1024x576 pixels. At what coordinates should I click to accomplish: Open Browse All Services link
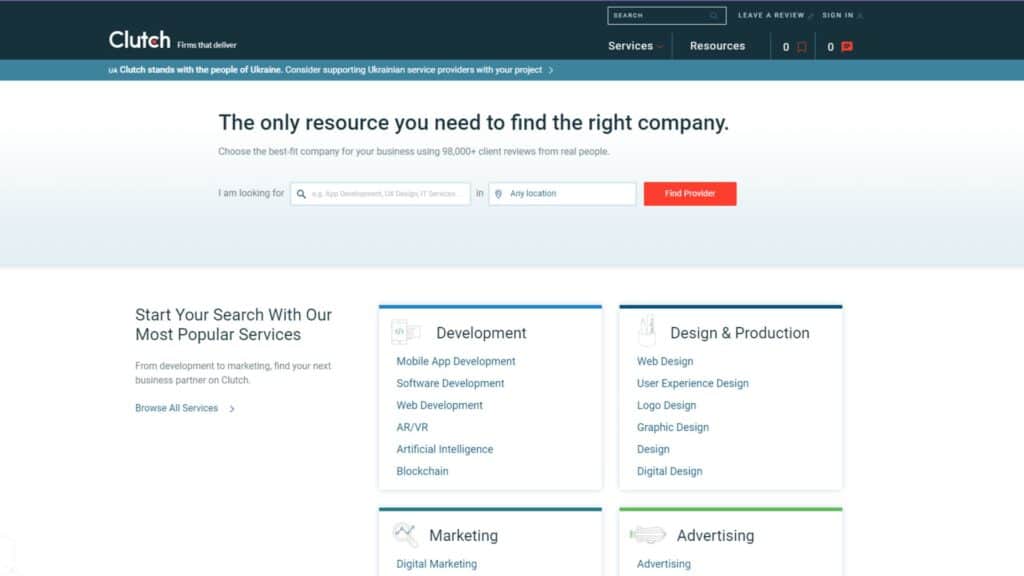click(176, 408)
